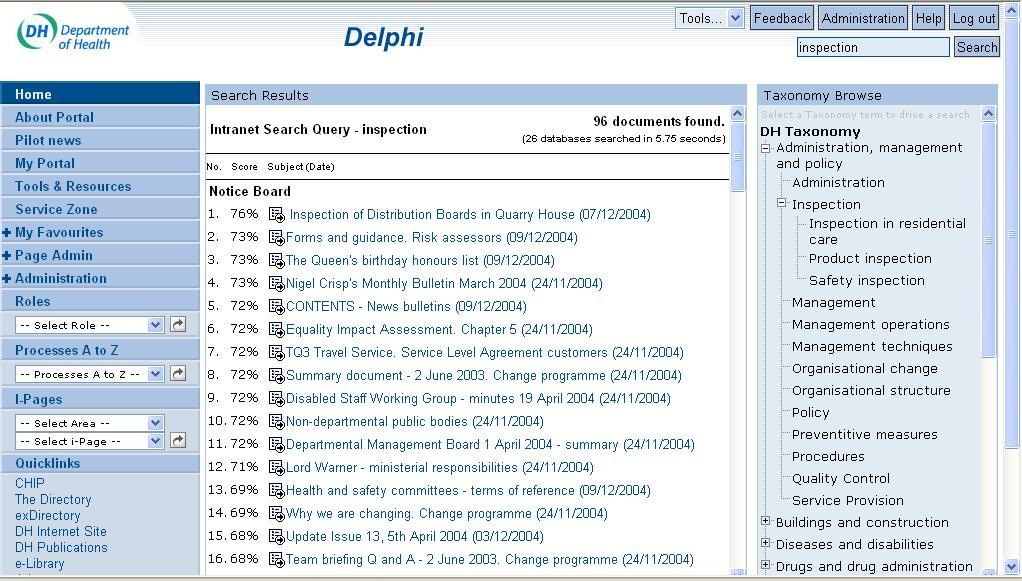Open the e-Library quicklink
The height and width of the screenshot is (581, 1022).
point(40,563)
